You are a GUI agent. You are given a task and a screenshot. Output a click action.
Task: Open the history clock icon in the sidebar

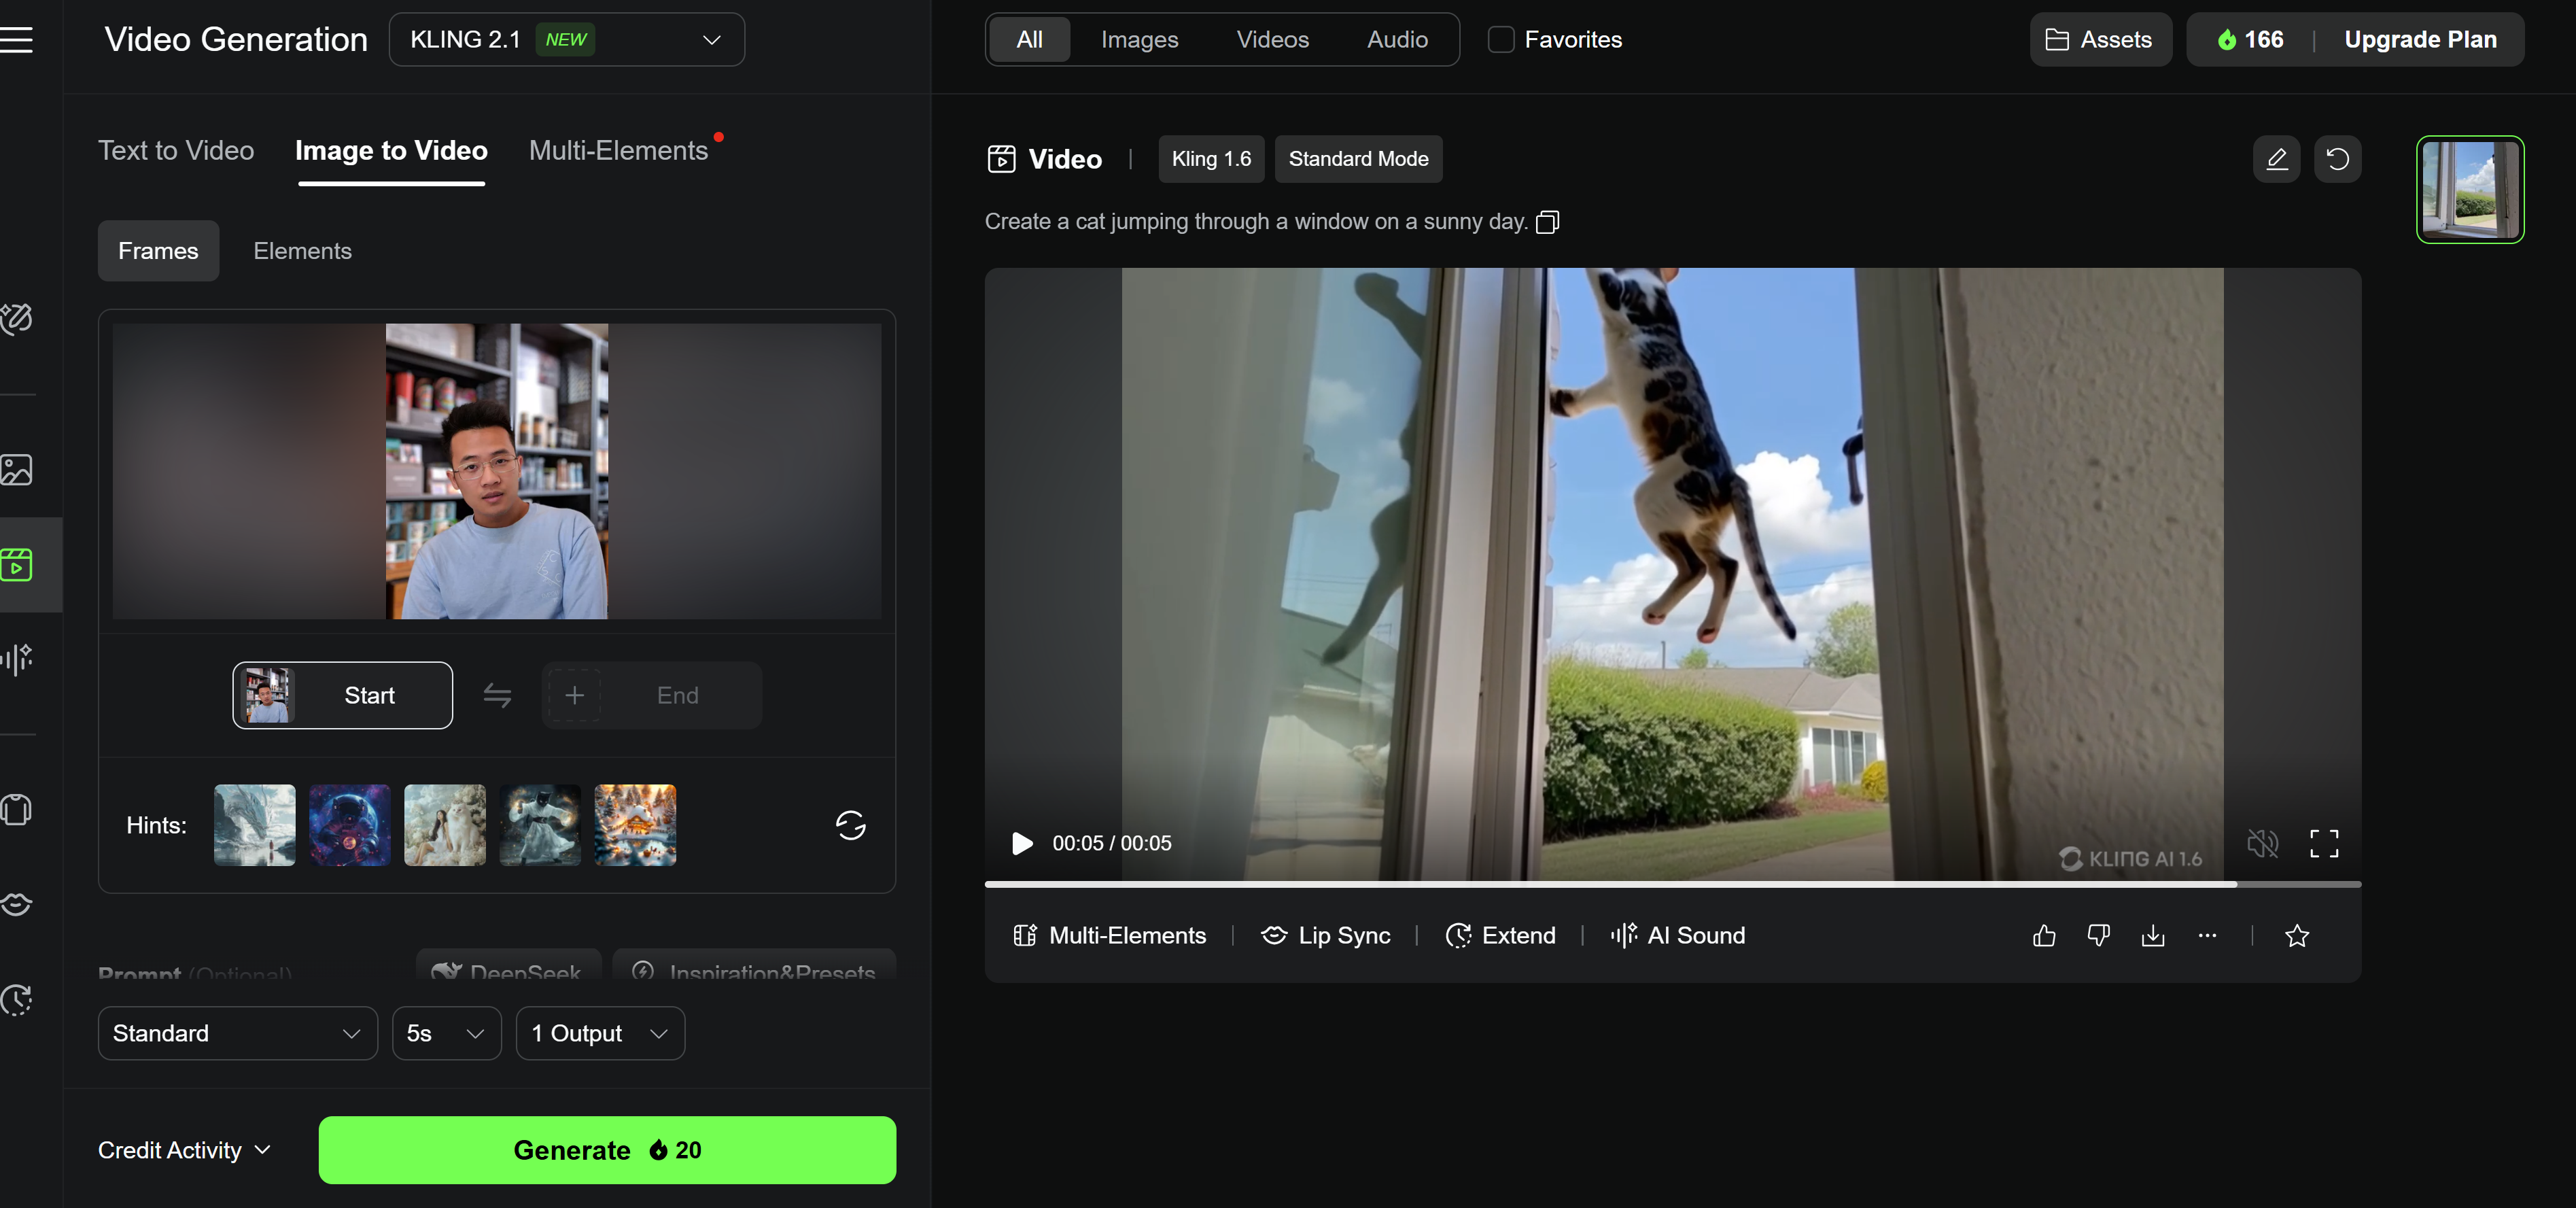click(x=17, y=1000)
